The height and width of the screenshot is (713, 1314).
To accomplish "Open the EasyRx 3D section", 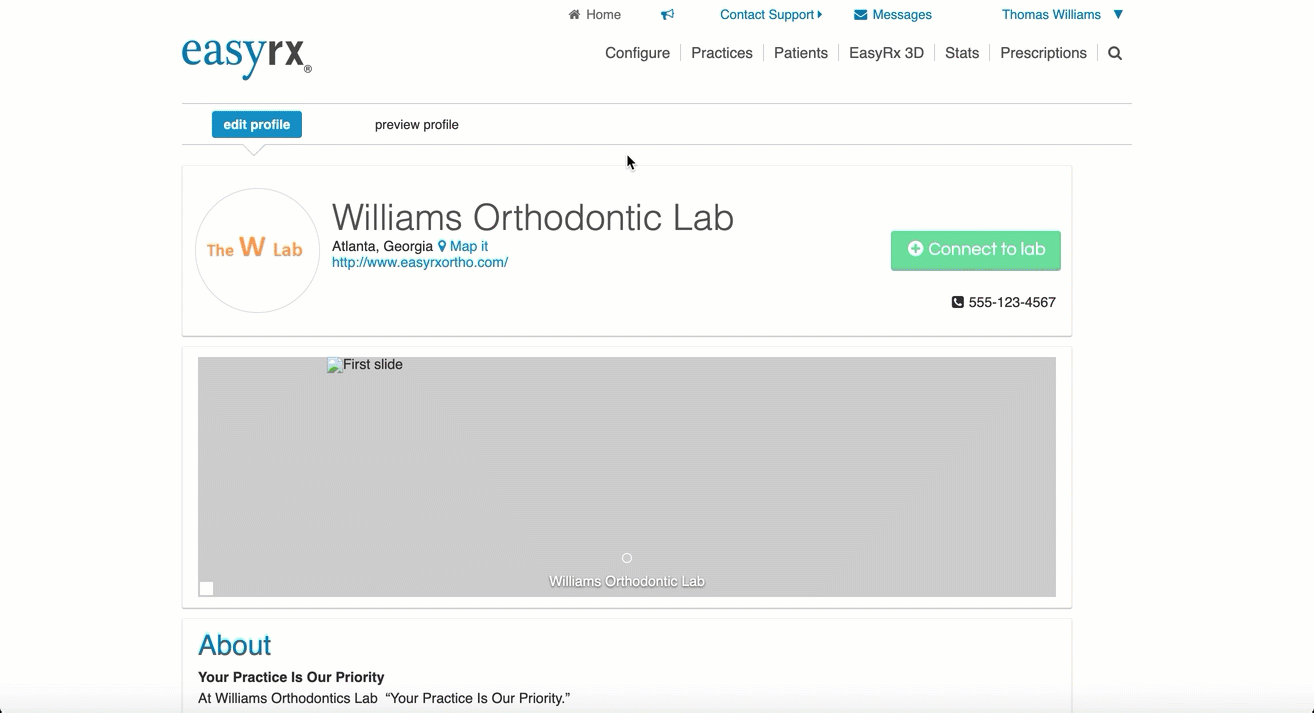I will point(886,53).
